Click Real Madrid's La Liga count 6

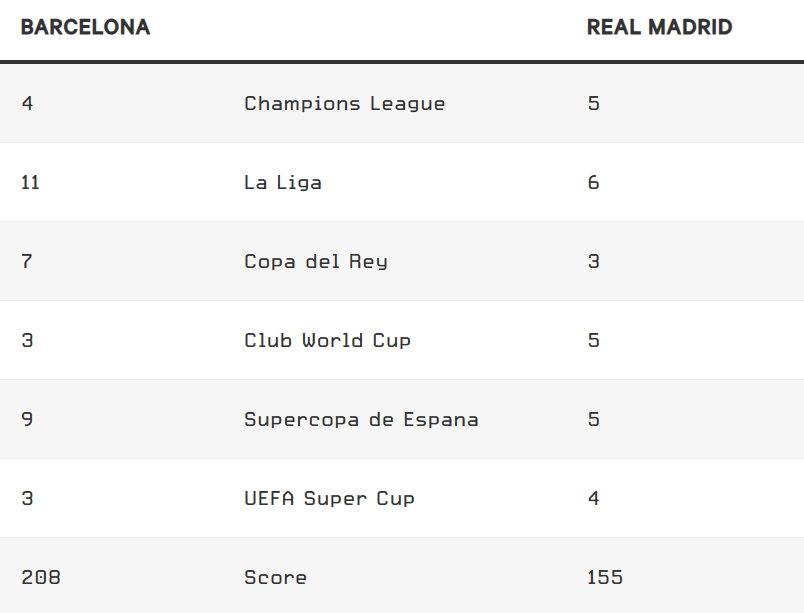pyautogui.click(x=593, y=182)
